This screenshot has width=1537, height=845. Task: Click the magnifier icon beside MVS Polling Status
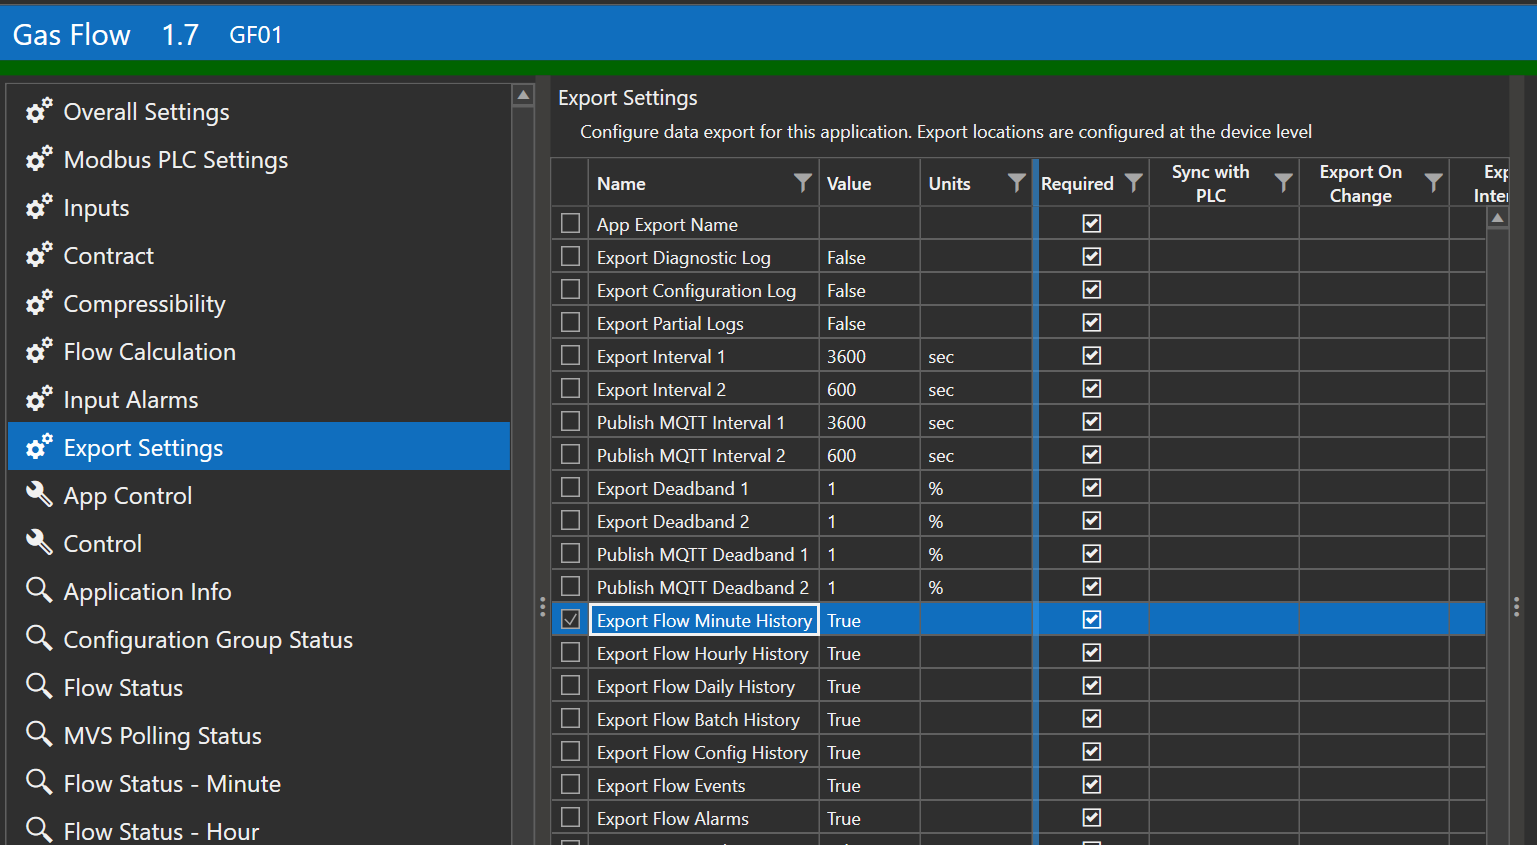click(39, 734)
